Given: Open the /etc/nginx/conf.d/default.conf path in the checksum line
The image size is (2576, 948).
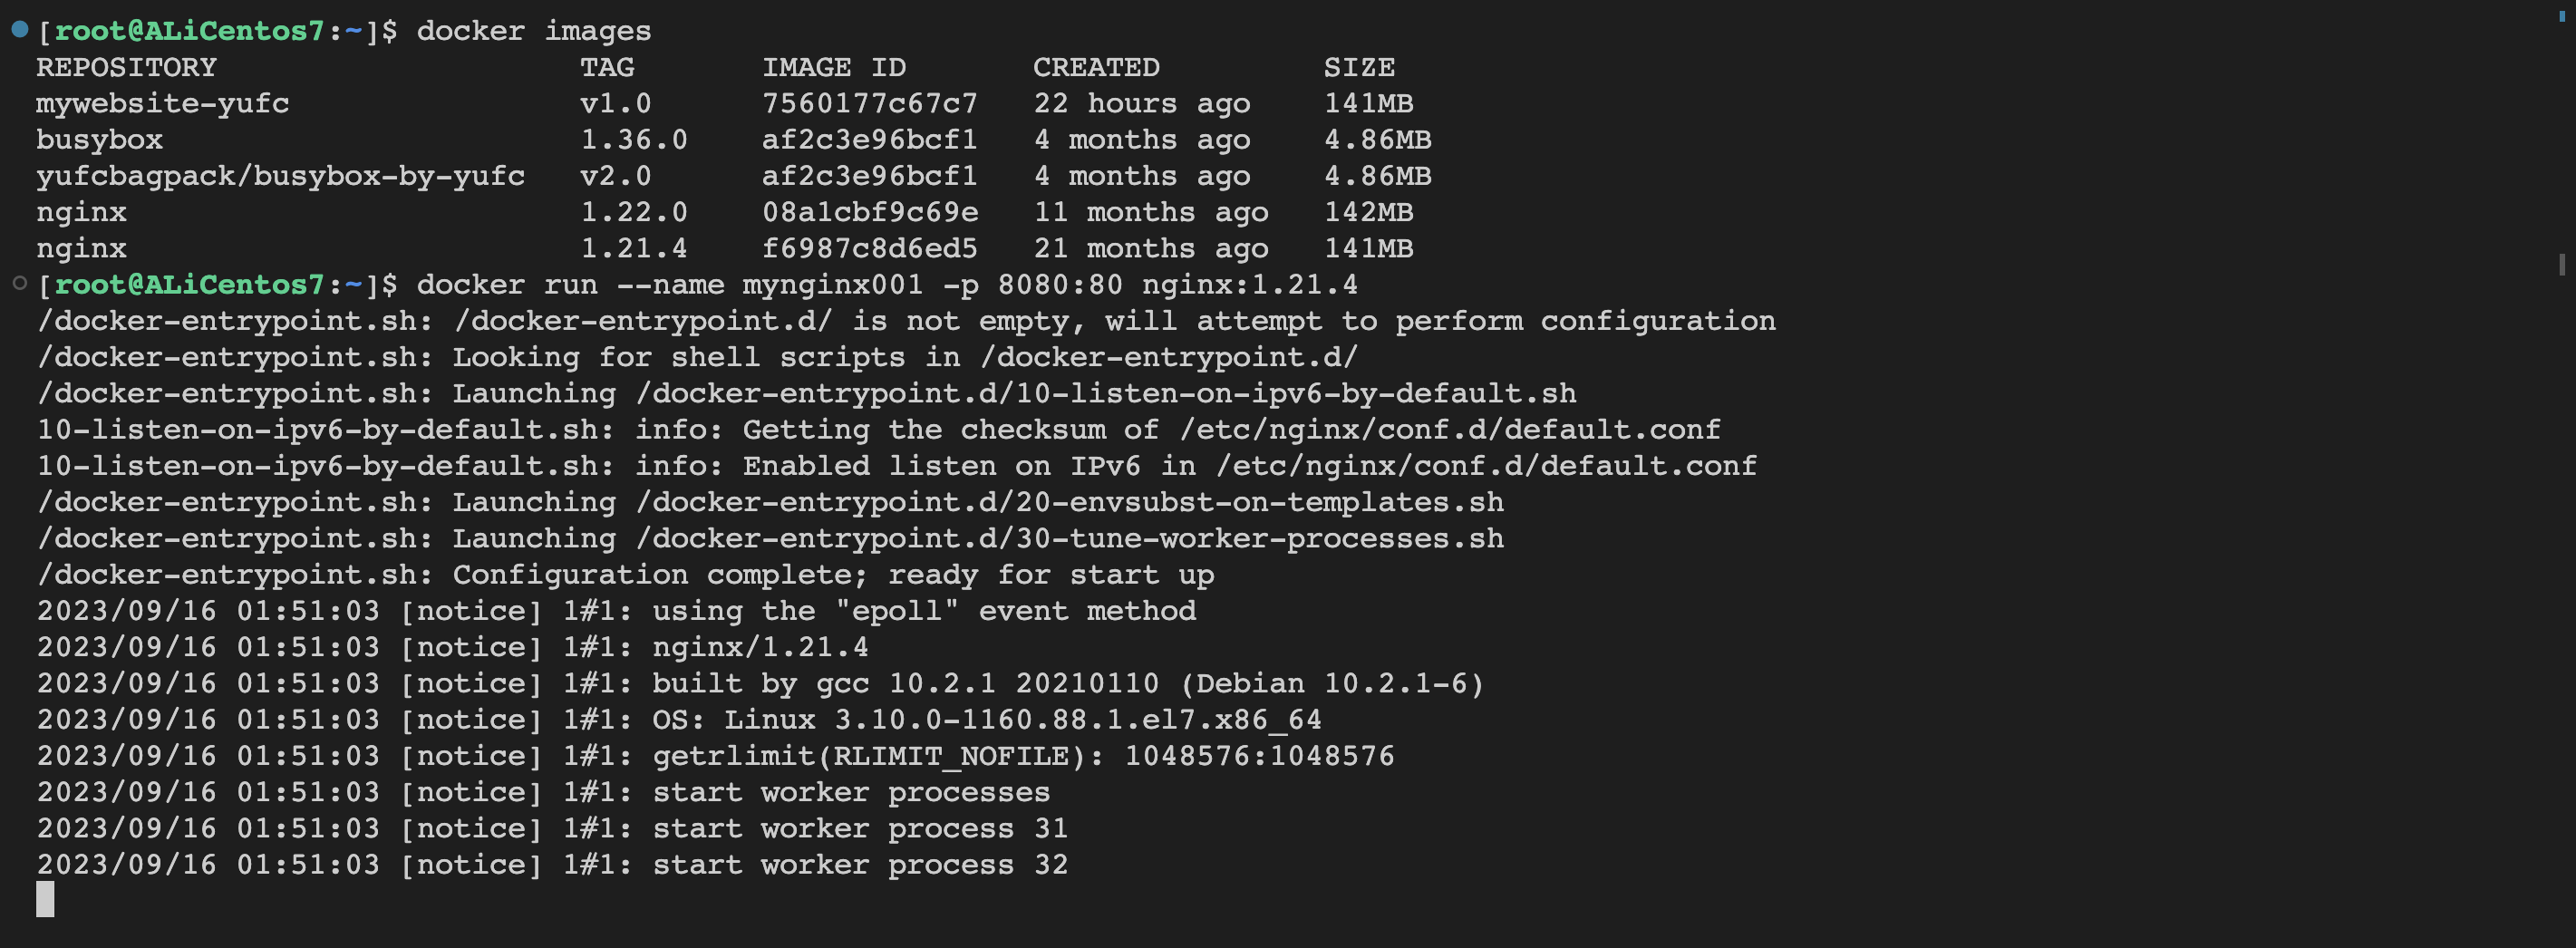Looking at the screenshot, I should point(1450,430).
